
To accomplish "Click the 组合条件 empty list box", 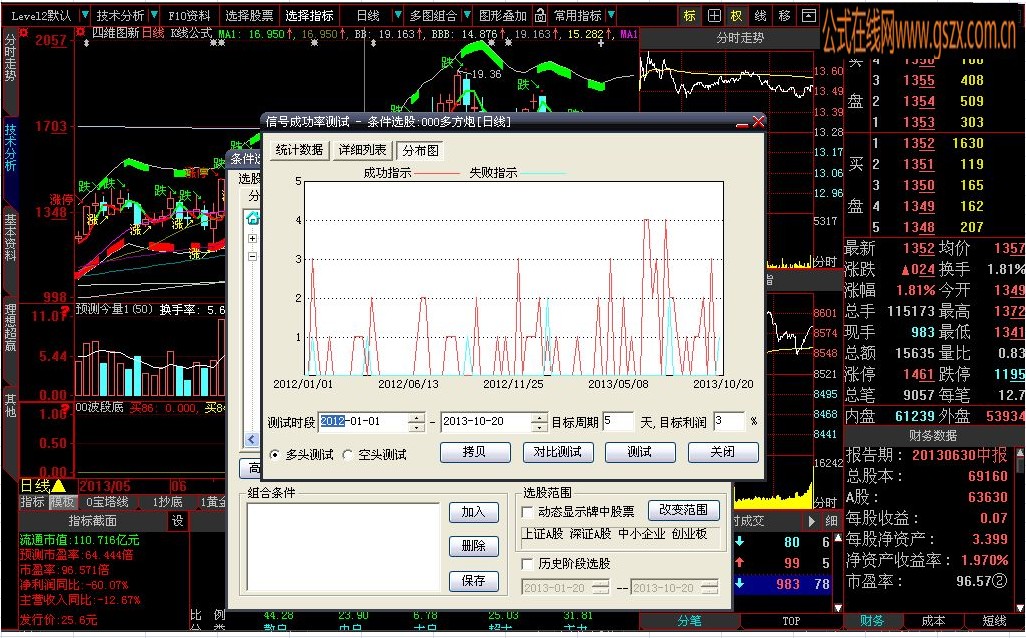I will pos(343,547).
